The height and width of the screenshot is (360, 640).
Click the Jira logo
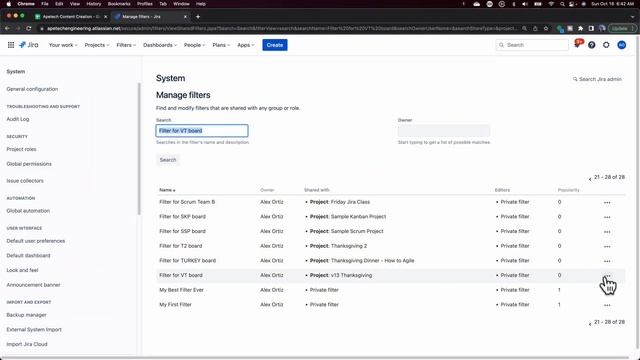29,45
